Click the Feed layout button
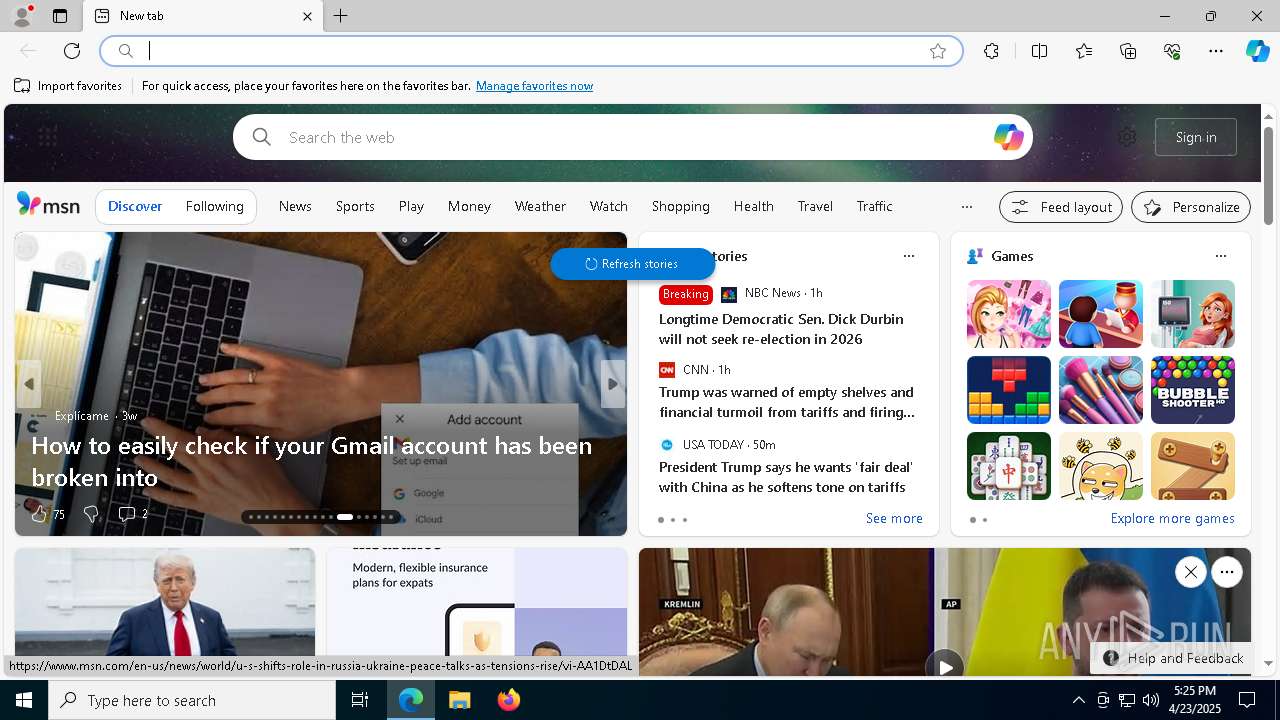The width and height of the screenshot is (1280, 720). (x=1061, y=207)
